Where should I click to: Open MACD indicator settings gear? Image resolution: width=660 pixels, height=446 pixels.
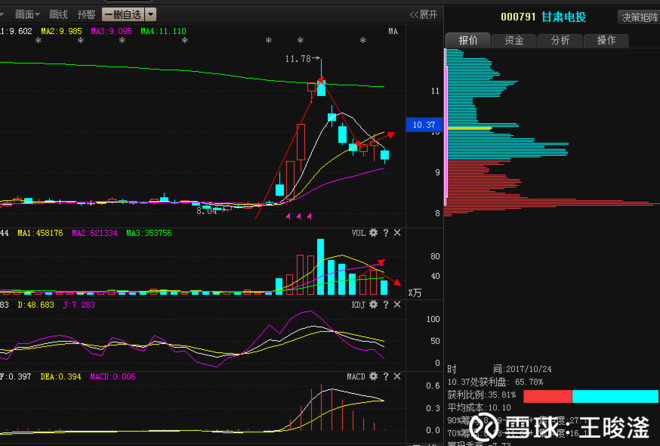[x=373, y=377]
